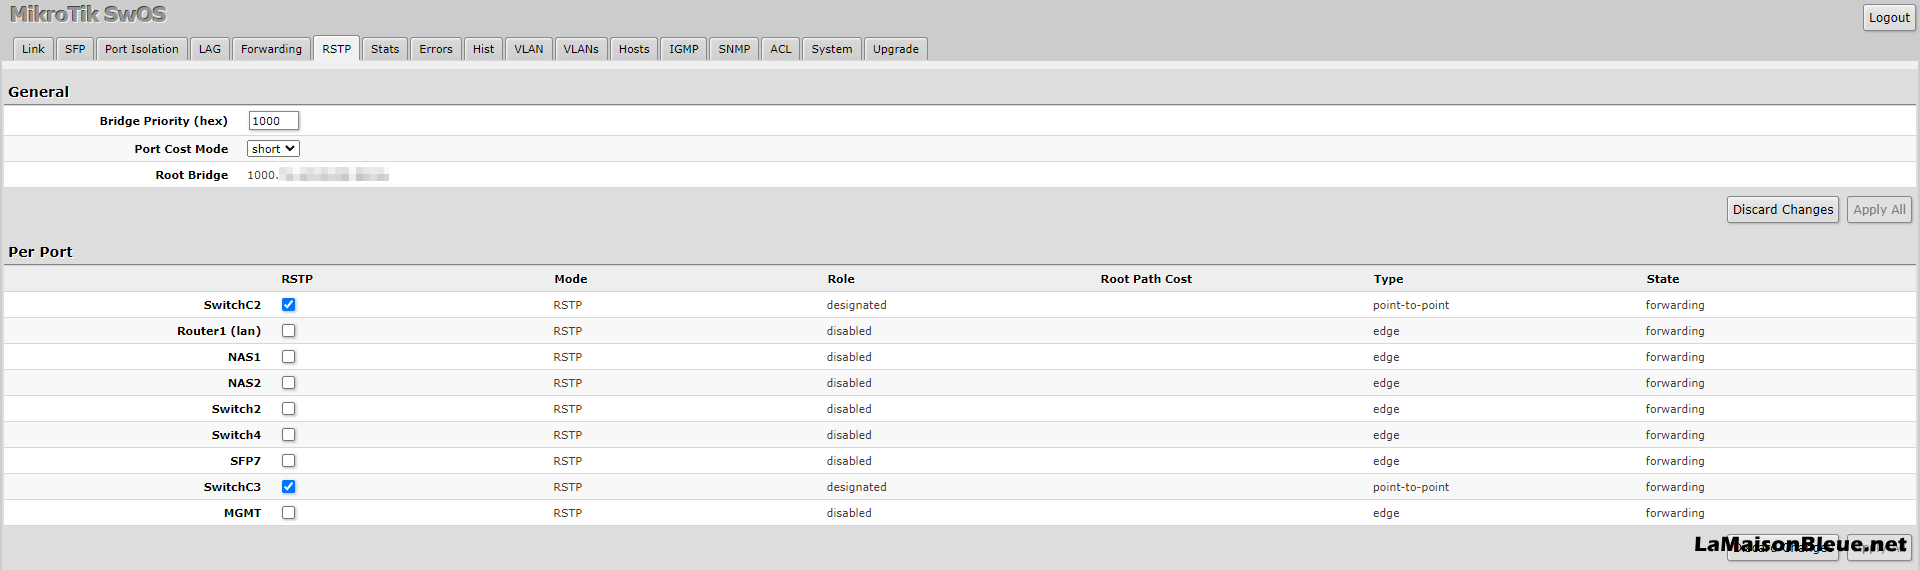The image size is (1920, 570).
Task: Click the Mode column header
Action: (x=571, y=279)
